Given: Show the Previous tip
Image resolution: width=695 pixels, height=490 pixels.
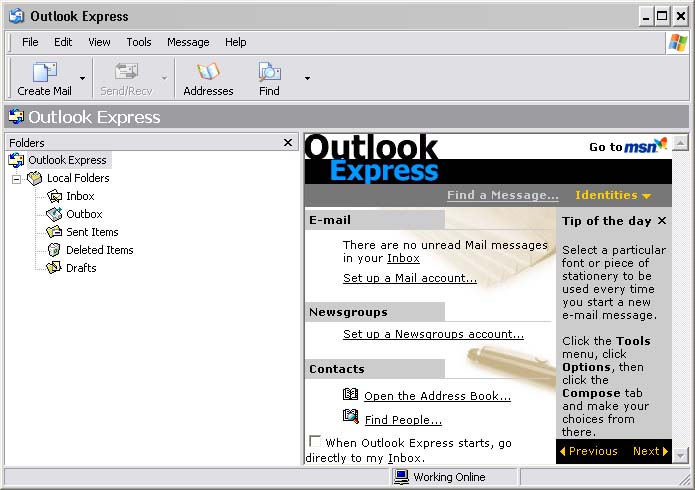Looking at the screenshot, I should pos(589,451).
